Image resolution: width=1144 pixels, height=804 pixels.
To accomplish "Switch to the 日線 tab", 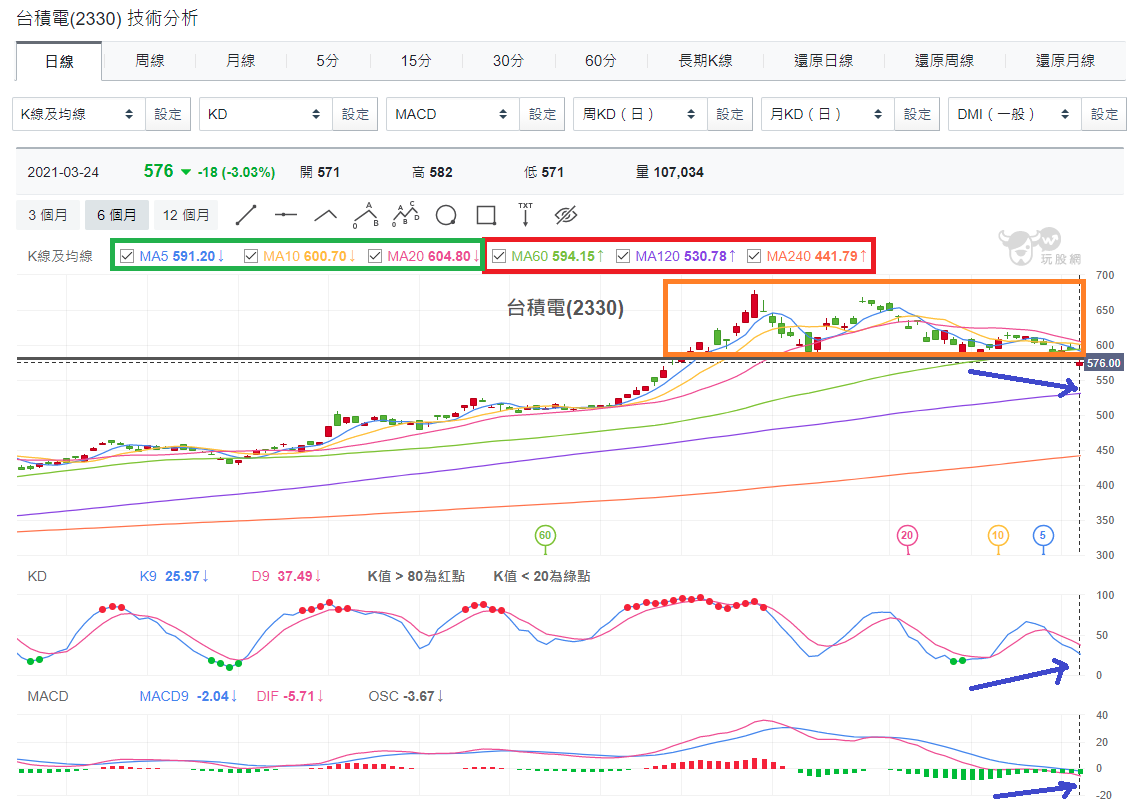I will [x=59, y=61].
